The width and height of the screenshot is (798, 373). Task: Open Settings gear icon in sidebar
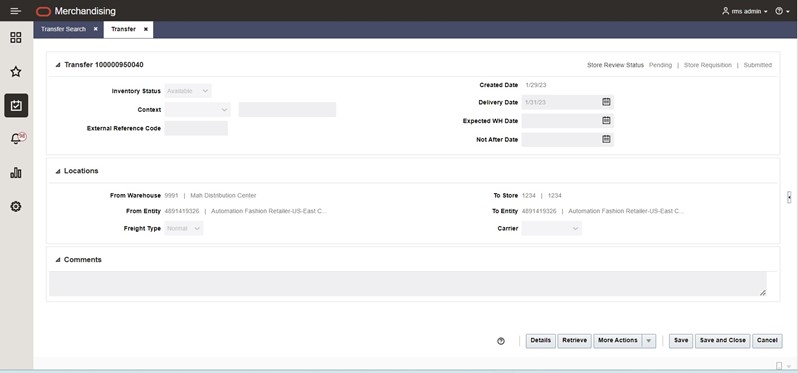[x=16, y=206]
